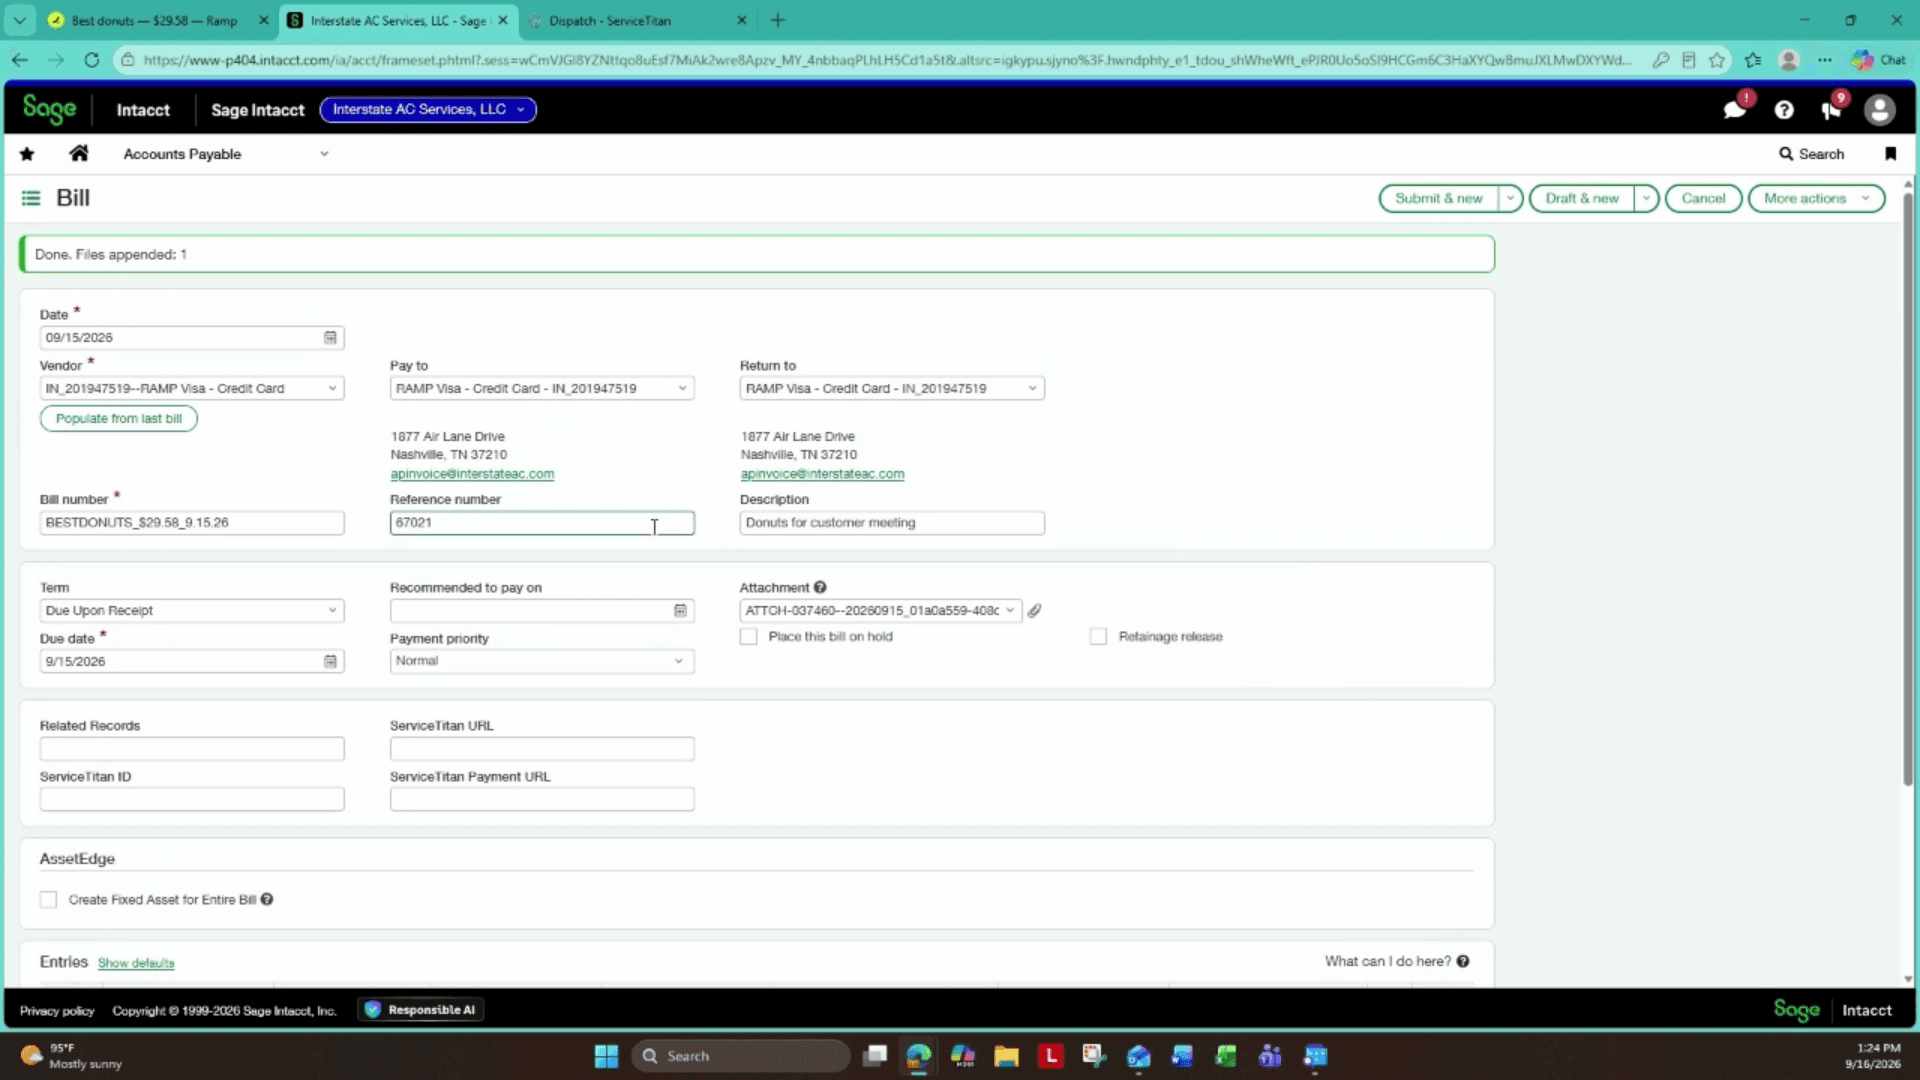Open the help question mark icon
Viewport: 1920px width, 1080px height.
[x=1784, y=110]
